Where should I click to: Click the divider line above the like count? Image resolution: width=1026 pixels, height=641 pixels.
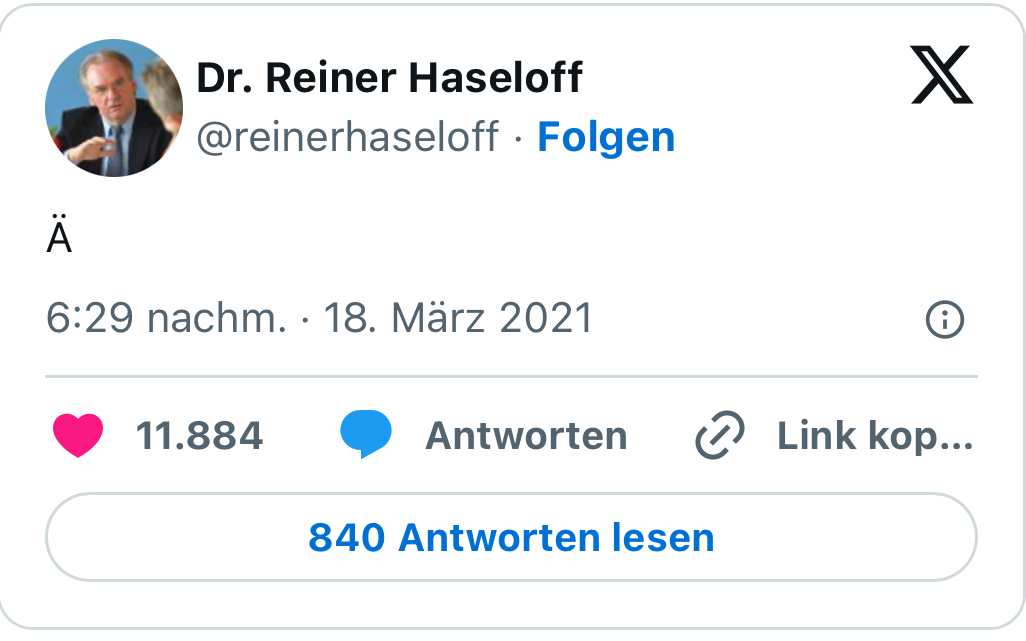[x=510, y=377]
